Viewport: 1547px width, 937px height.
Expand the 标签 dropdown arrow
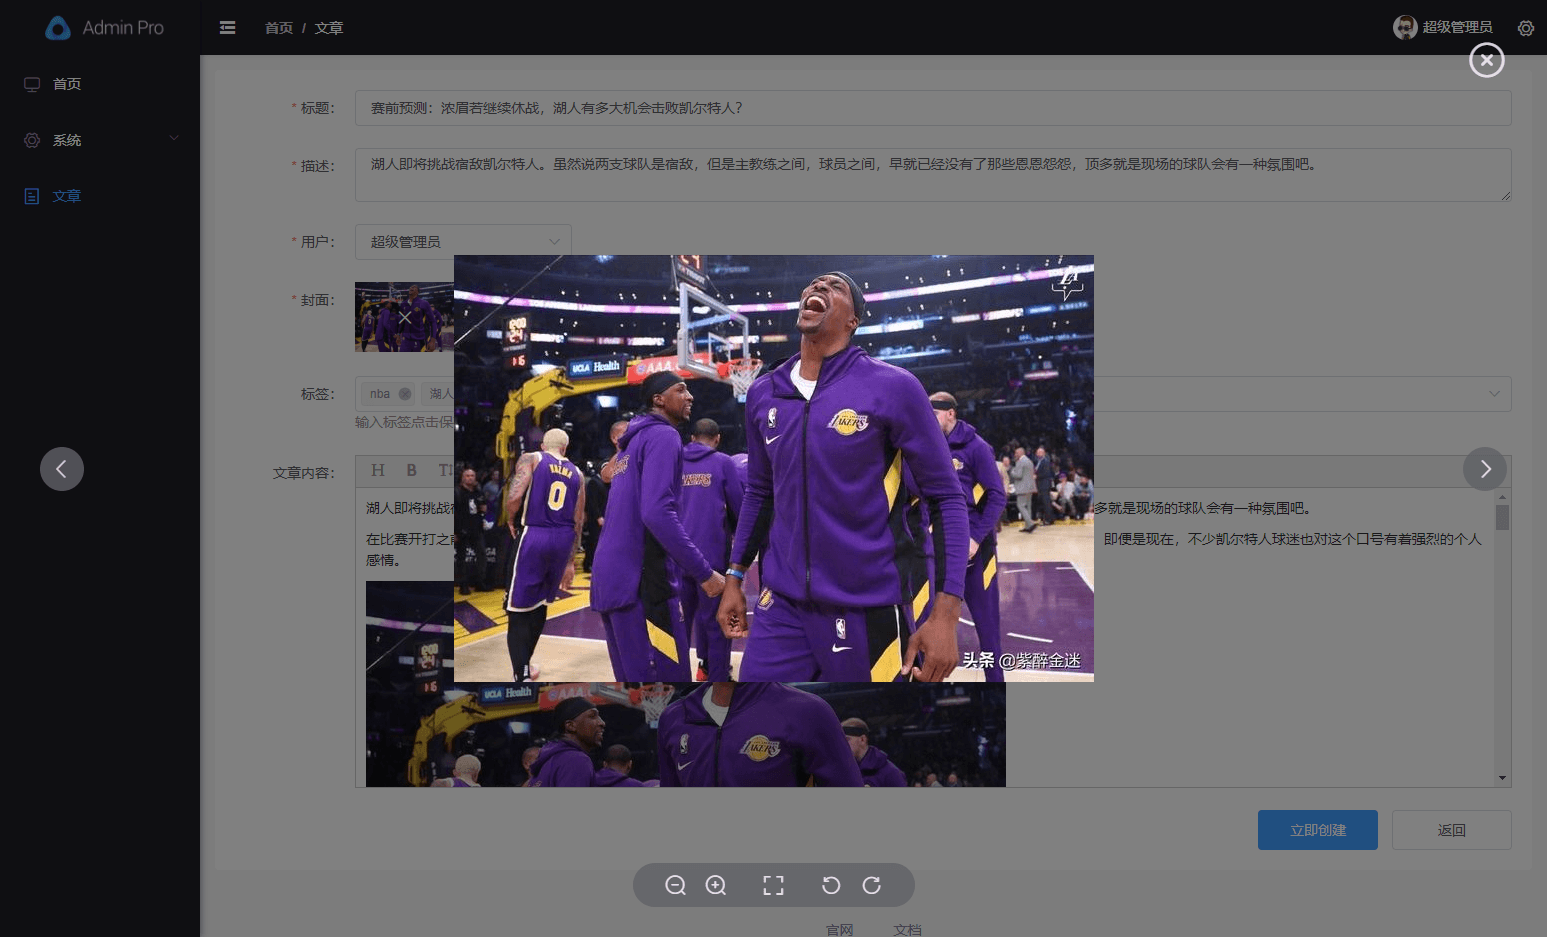pyautogui.click(x=1494, y=394)
